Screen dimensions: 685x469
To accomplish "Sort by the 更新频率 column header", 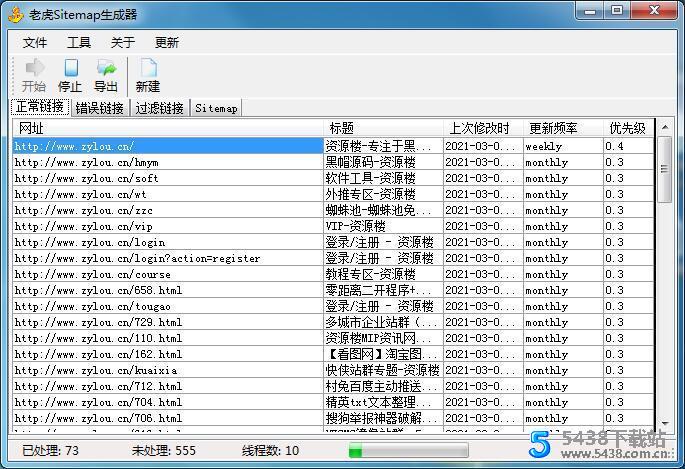I will [x=563, y=128].
